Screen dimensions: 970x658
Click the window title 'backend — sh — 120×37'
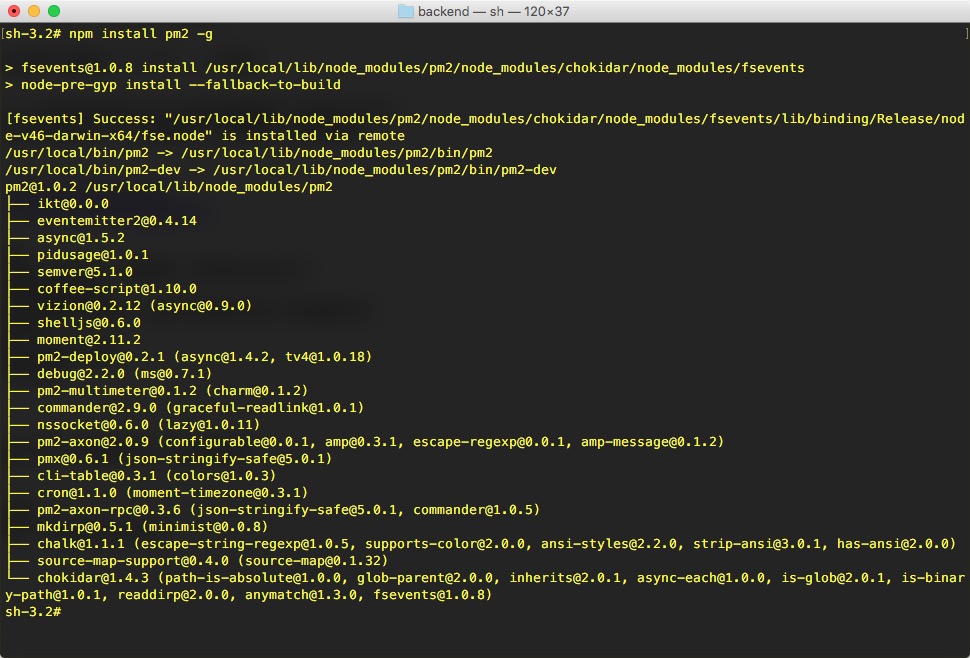click(x=493, y=11)
